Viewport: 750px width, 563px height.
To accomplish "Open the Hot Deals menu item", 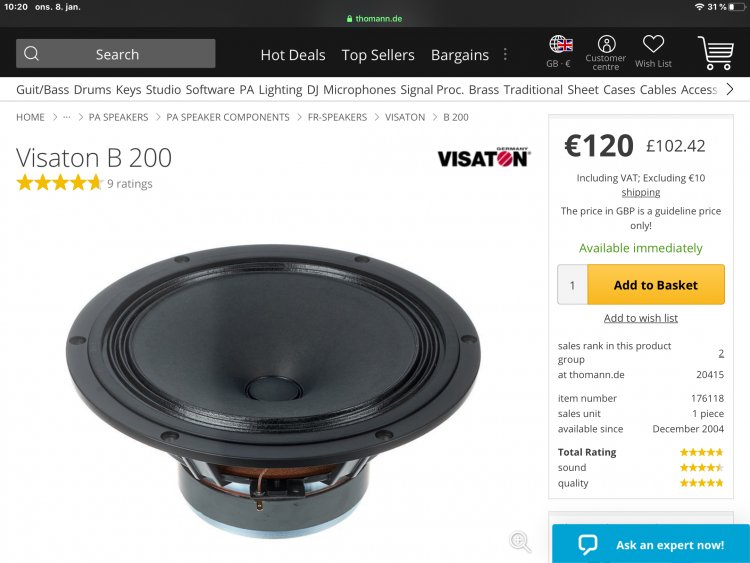I will click(x=293, y=55).
